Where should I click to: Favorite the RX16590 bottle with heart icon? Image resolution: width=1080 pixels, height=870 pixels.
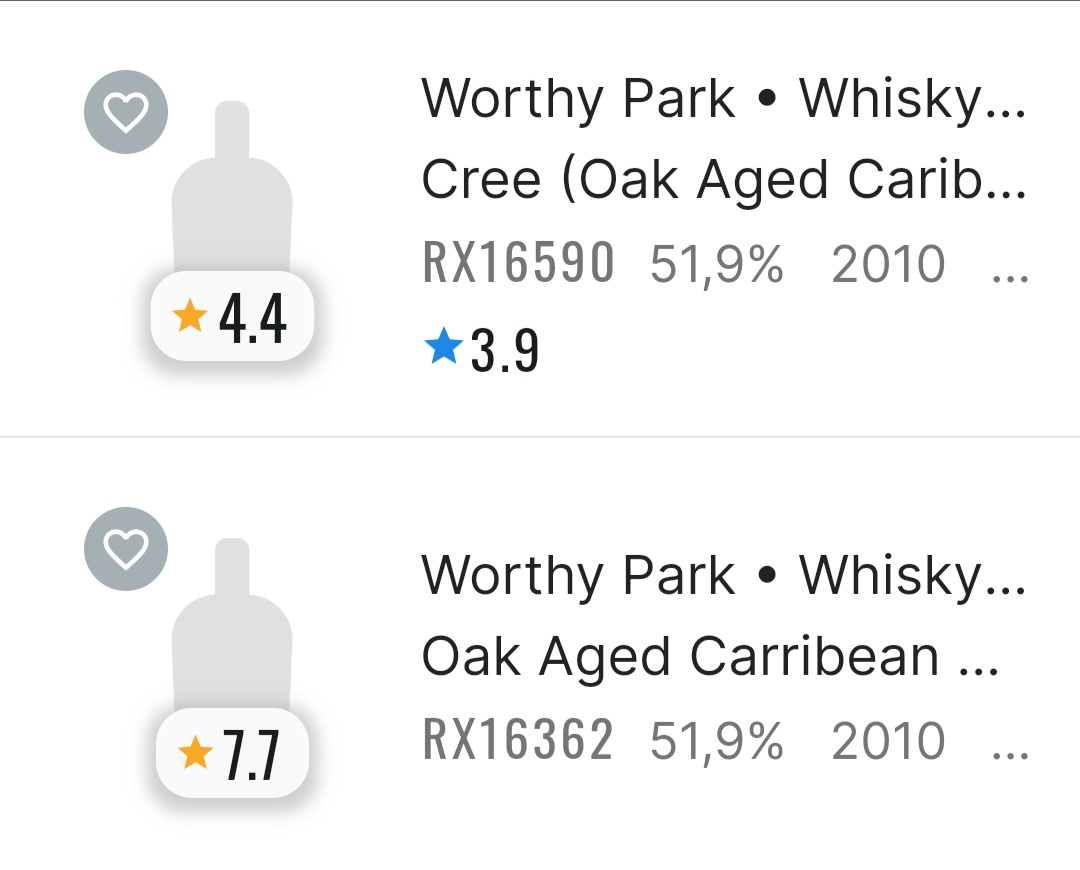click(x=126, y=112)
